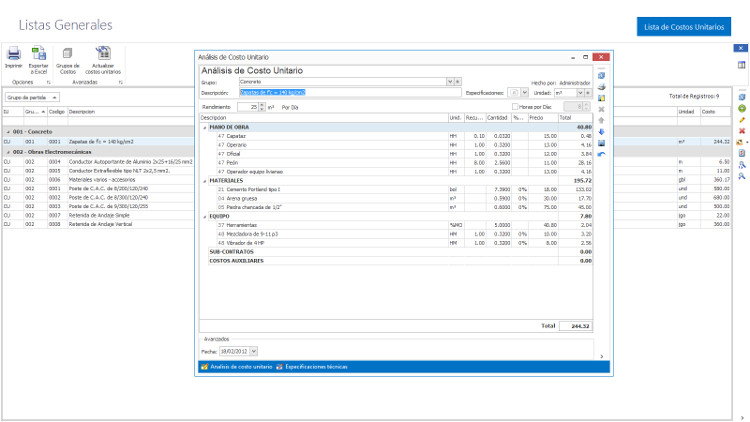Collapse the 001 - Concreto group row
The image size is (750, 422).
click(x=7, y=132)
